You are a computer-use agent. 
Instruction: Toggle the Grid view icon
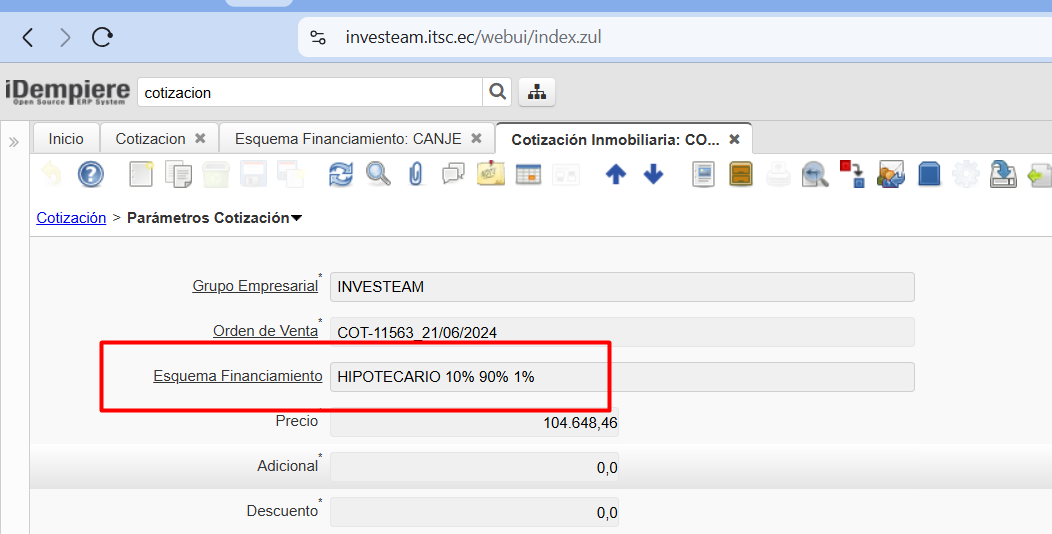point(528,175)
